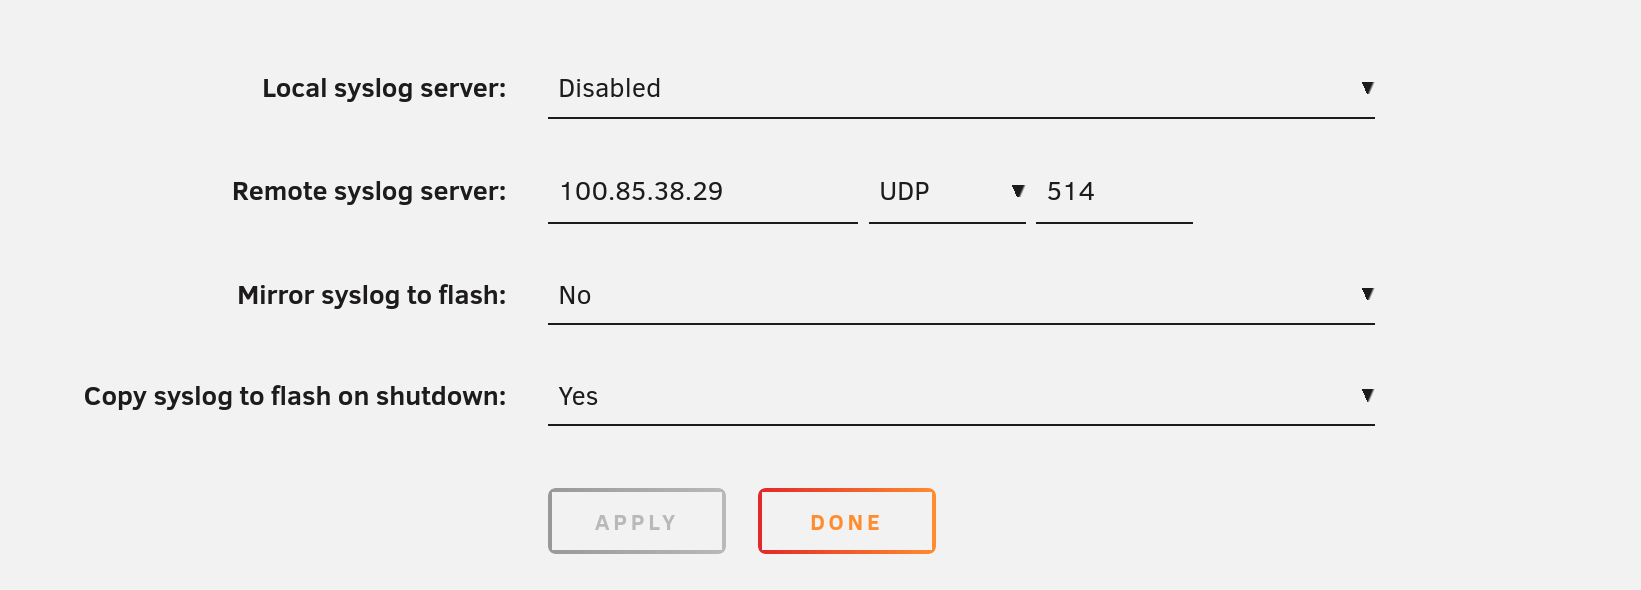1641x590 pixels.
Task: Click the dropdown arrow next to Disabled
Action: [1368, 88]
